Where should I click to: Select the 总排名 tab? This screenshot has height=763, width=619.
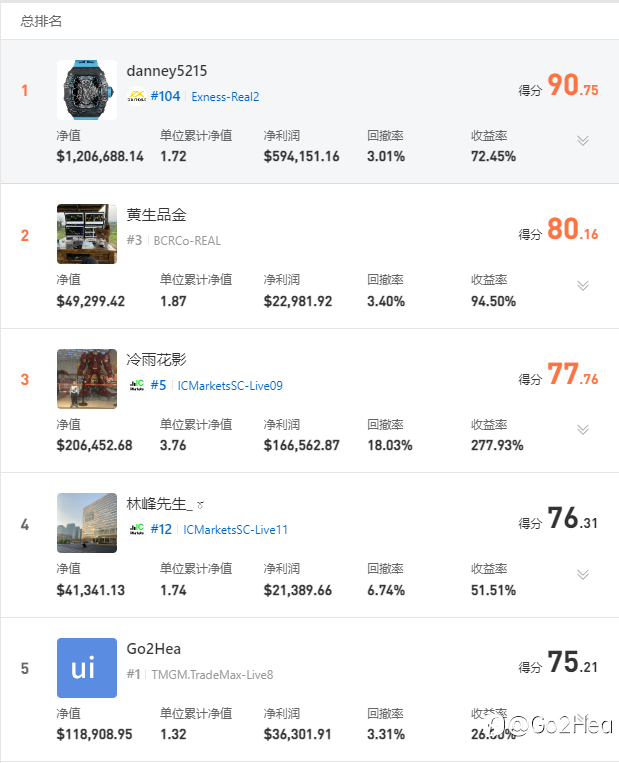(x=41, y=20)
